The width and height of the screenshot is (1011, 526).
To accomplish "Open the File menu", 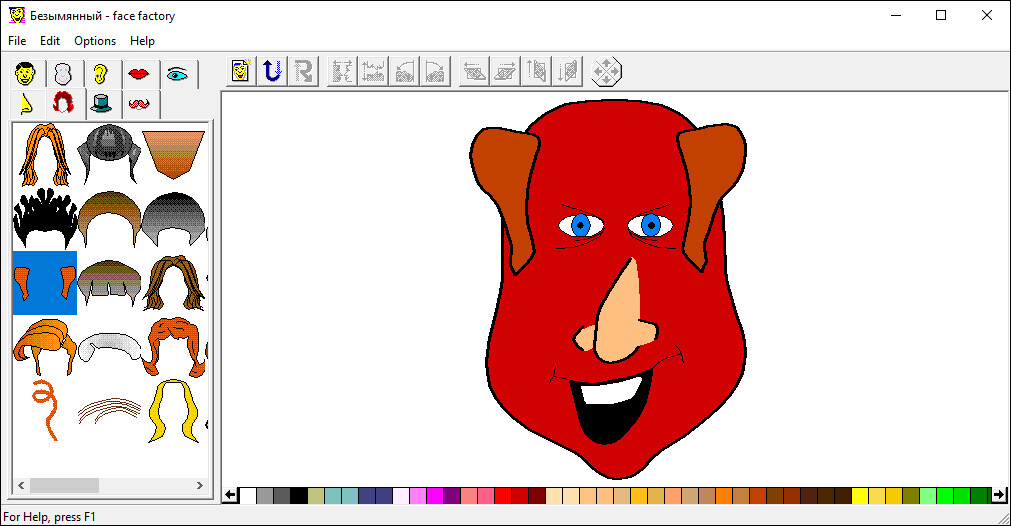I will click(x=17, y=41).
